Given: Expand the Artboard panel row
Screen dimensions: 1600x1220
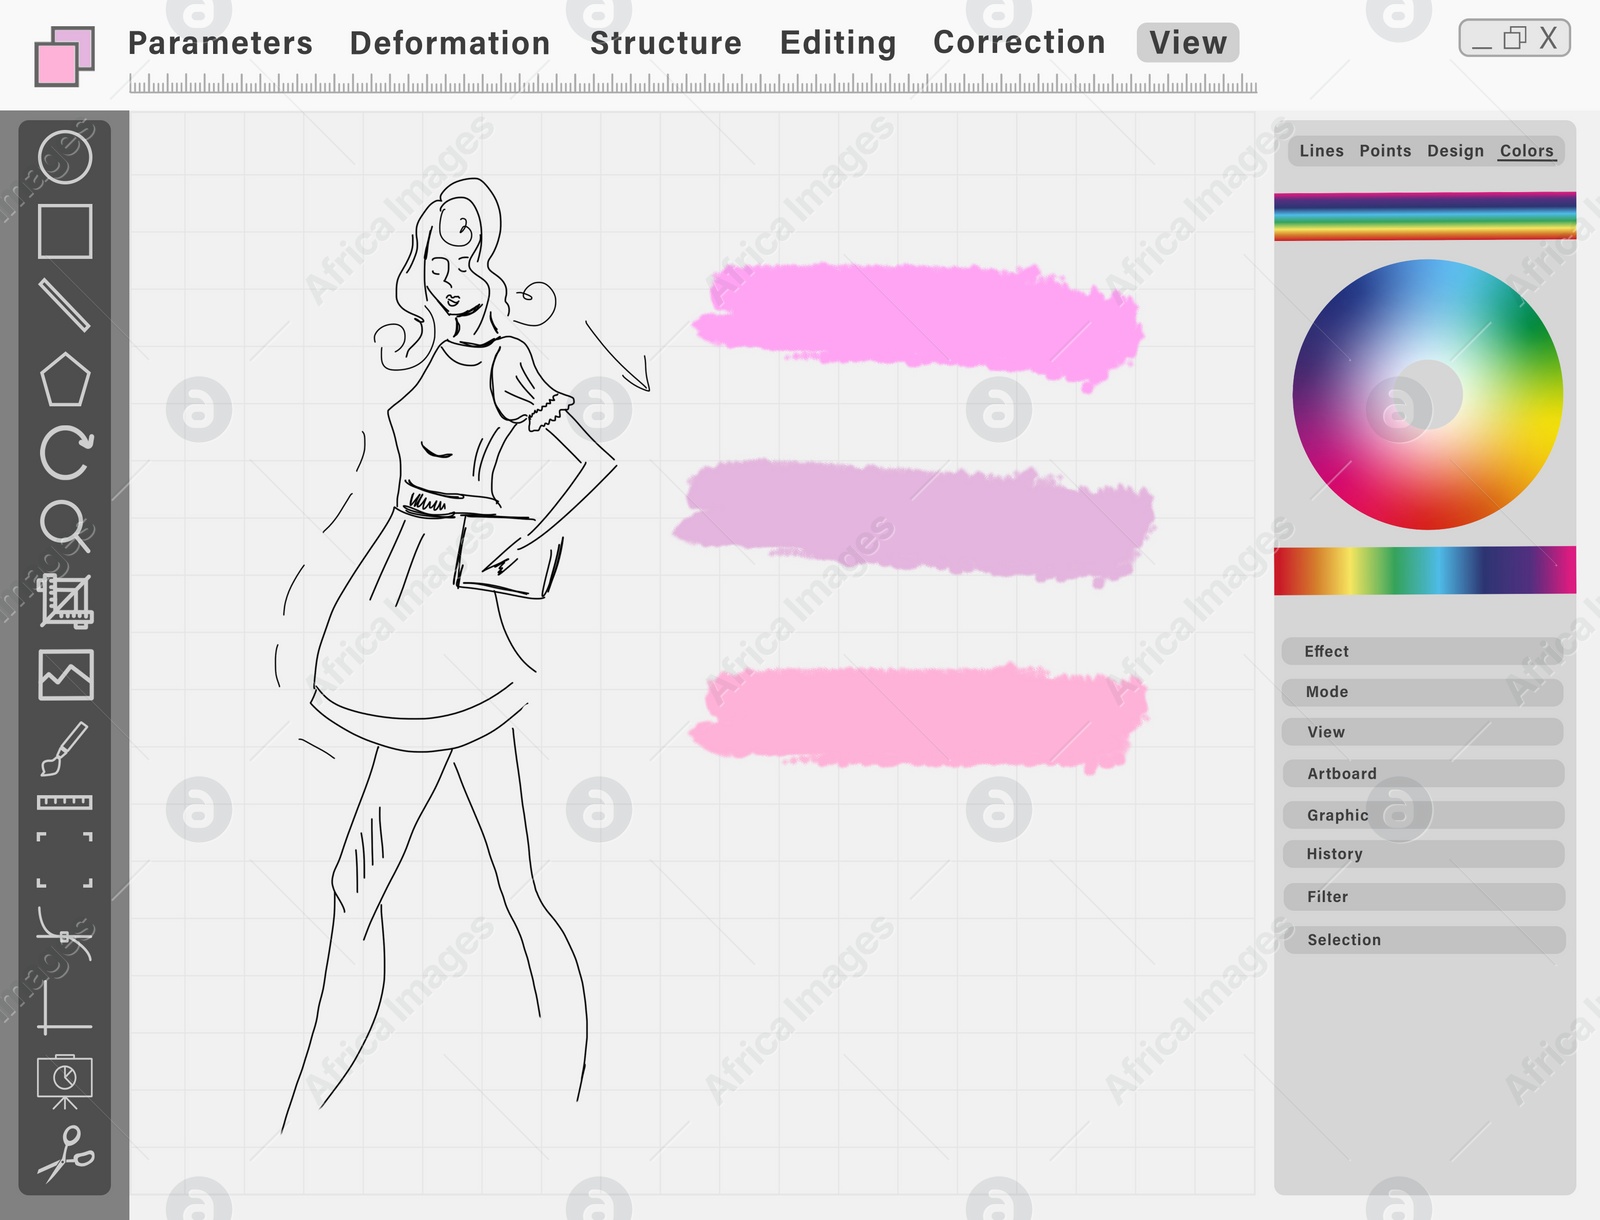Looking at the screenshot, I should pos(1422,774).
